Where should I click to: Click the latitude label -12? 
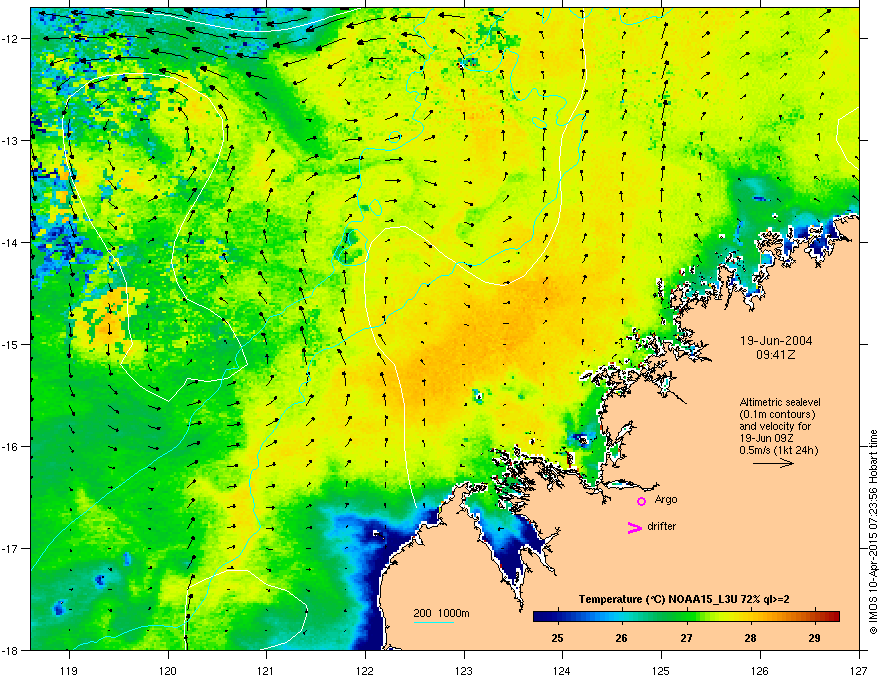(10, 38)
